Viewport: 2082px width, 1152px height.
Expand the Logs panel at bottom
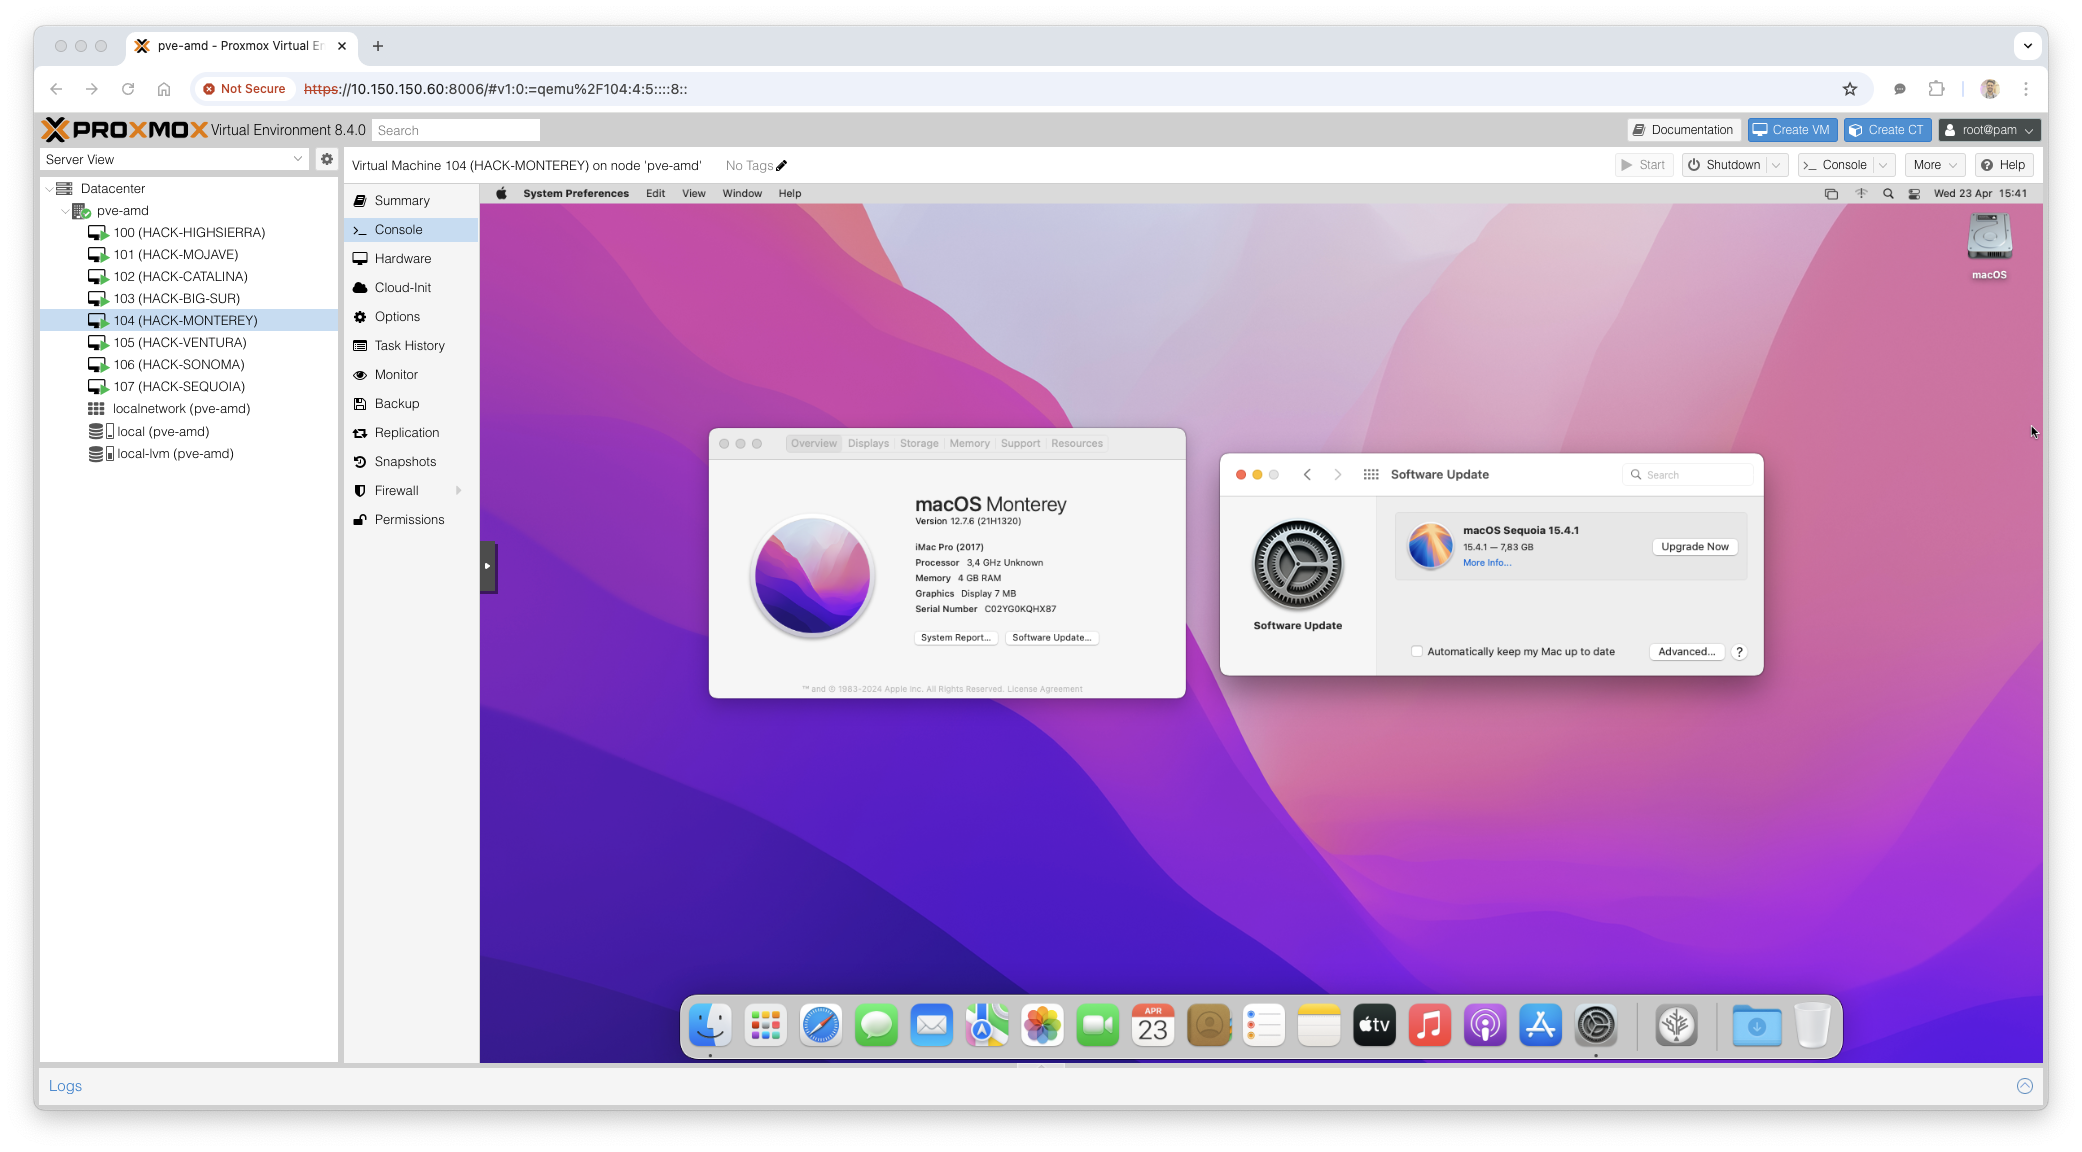point(2025,1086)
